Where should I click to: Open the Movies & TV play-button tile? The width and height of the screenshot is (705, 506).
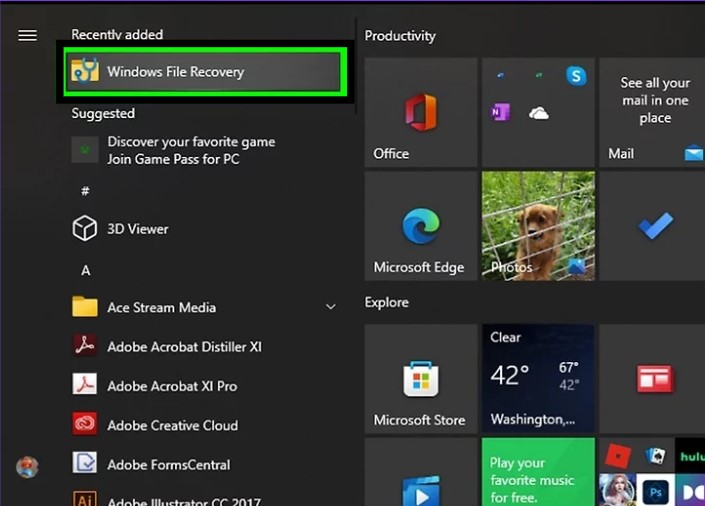421,472
